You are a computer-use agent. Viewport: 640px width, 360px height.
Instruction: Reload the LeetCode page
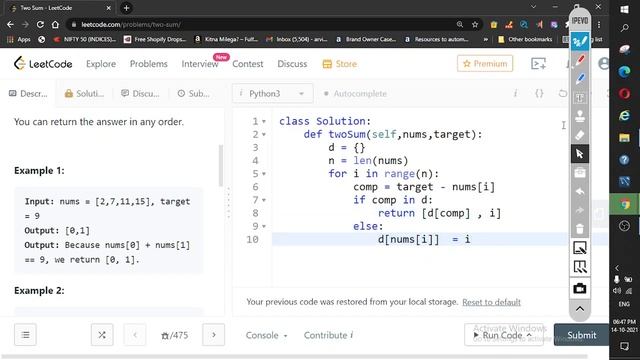pos(40,24)
